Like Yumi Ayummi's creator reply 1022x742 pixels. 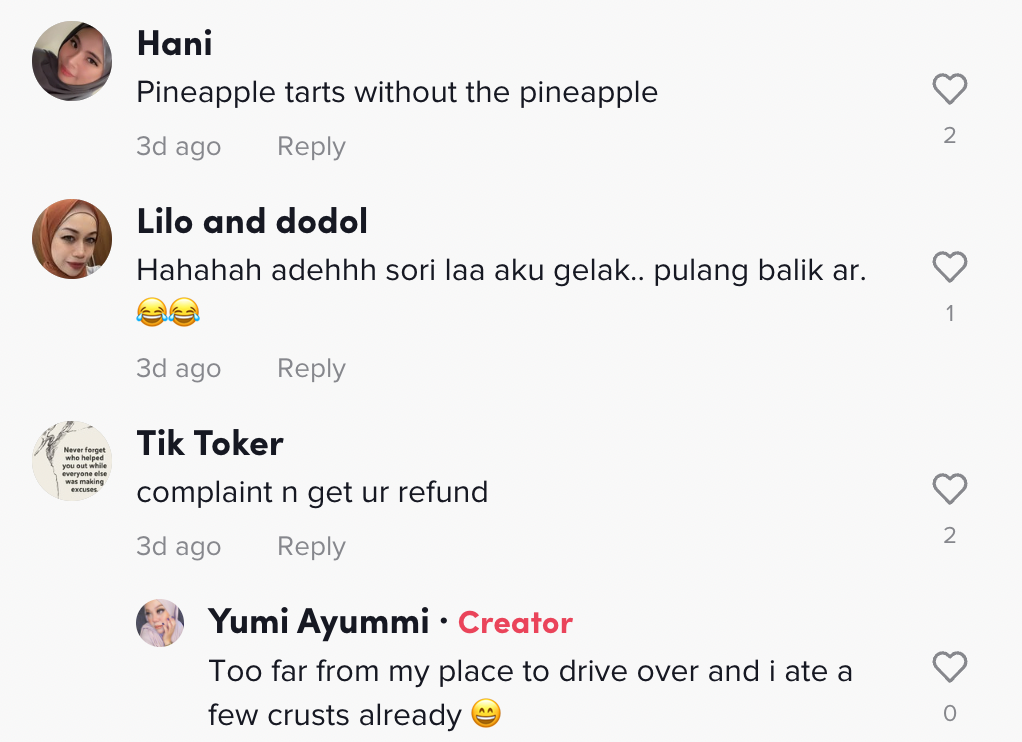949,667
